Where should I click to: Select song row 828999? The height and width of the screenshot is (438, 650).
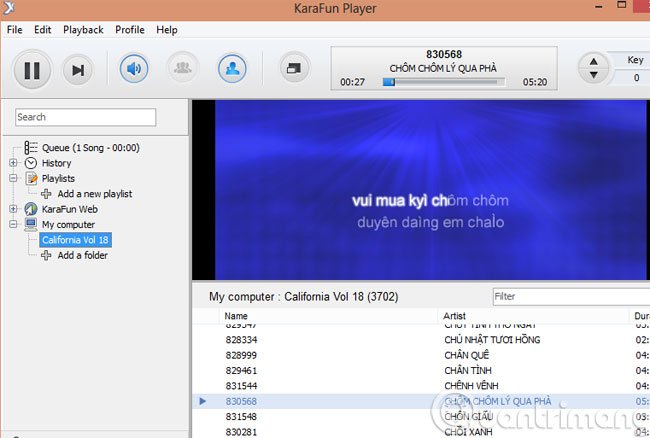[421, 355]
